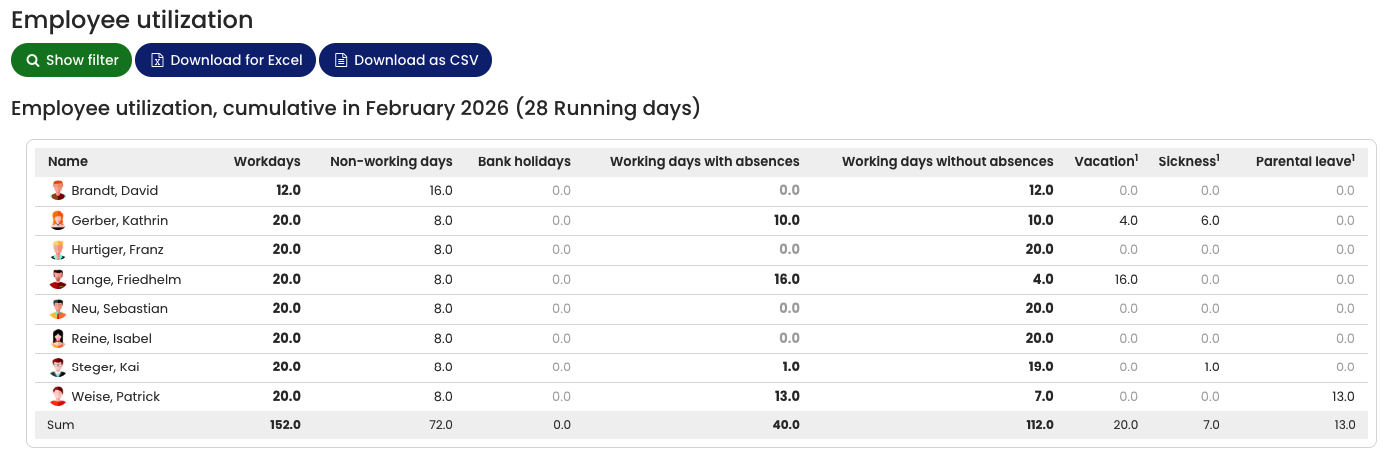
Task: Click David Brandt's avatar icon
Action: click(x=58, y=191)
